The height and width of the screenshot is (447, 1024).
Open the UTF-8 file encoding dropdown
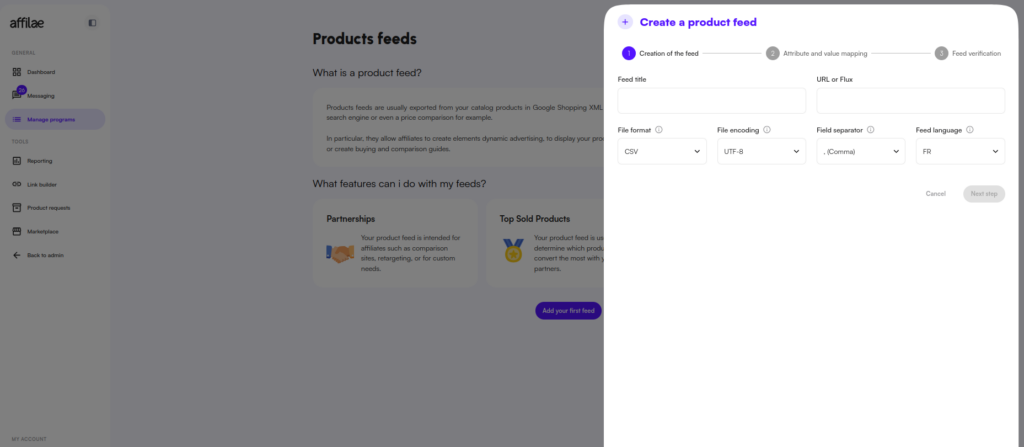coord(761,151)
